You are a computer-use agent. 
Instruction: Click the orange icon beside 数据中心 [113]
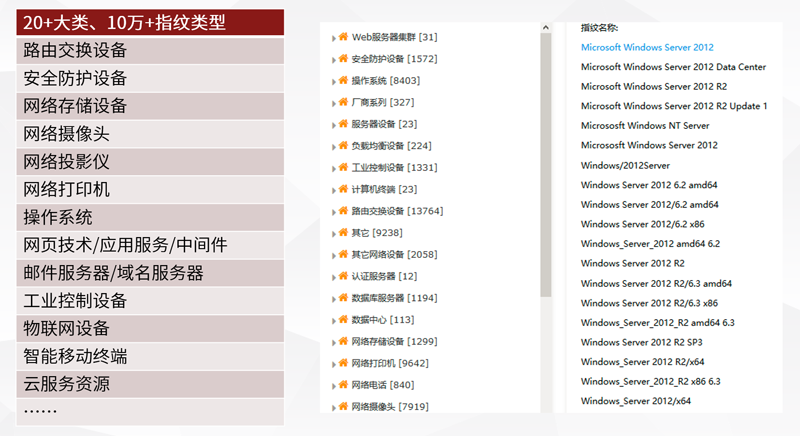click(343, 320)
